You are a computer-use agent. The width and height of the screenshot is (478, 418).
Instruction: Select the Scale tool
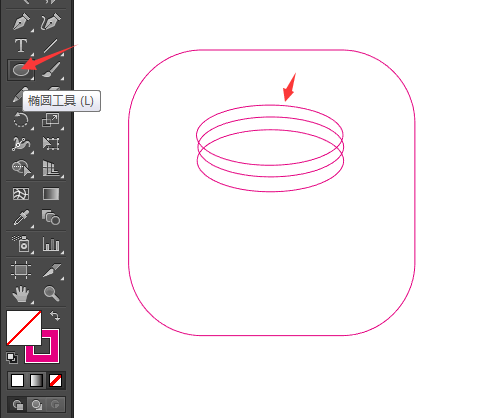[x=51, y=120]
